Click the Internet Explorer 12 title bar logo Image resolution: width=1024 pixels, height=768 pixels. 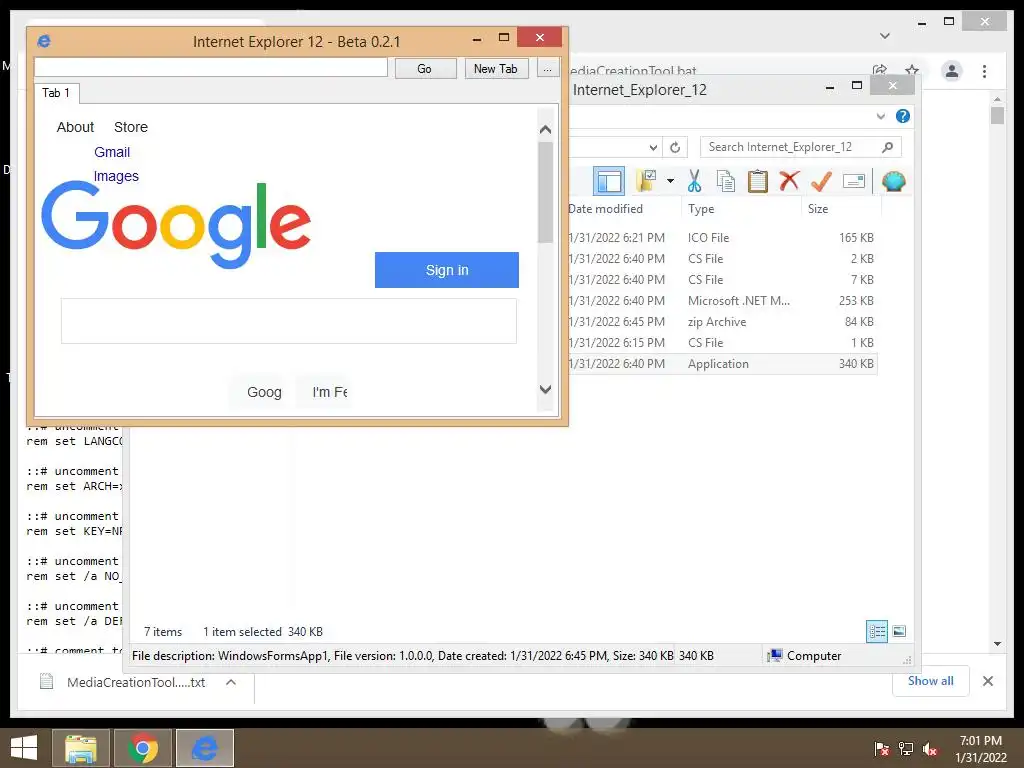tap(44, 41)
